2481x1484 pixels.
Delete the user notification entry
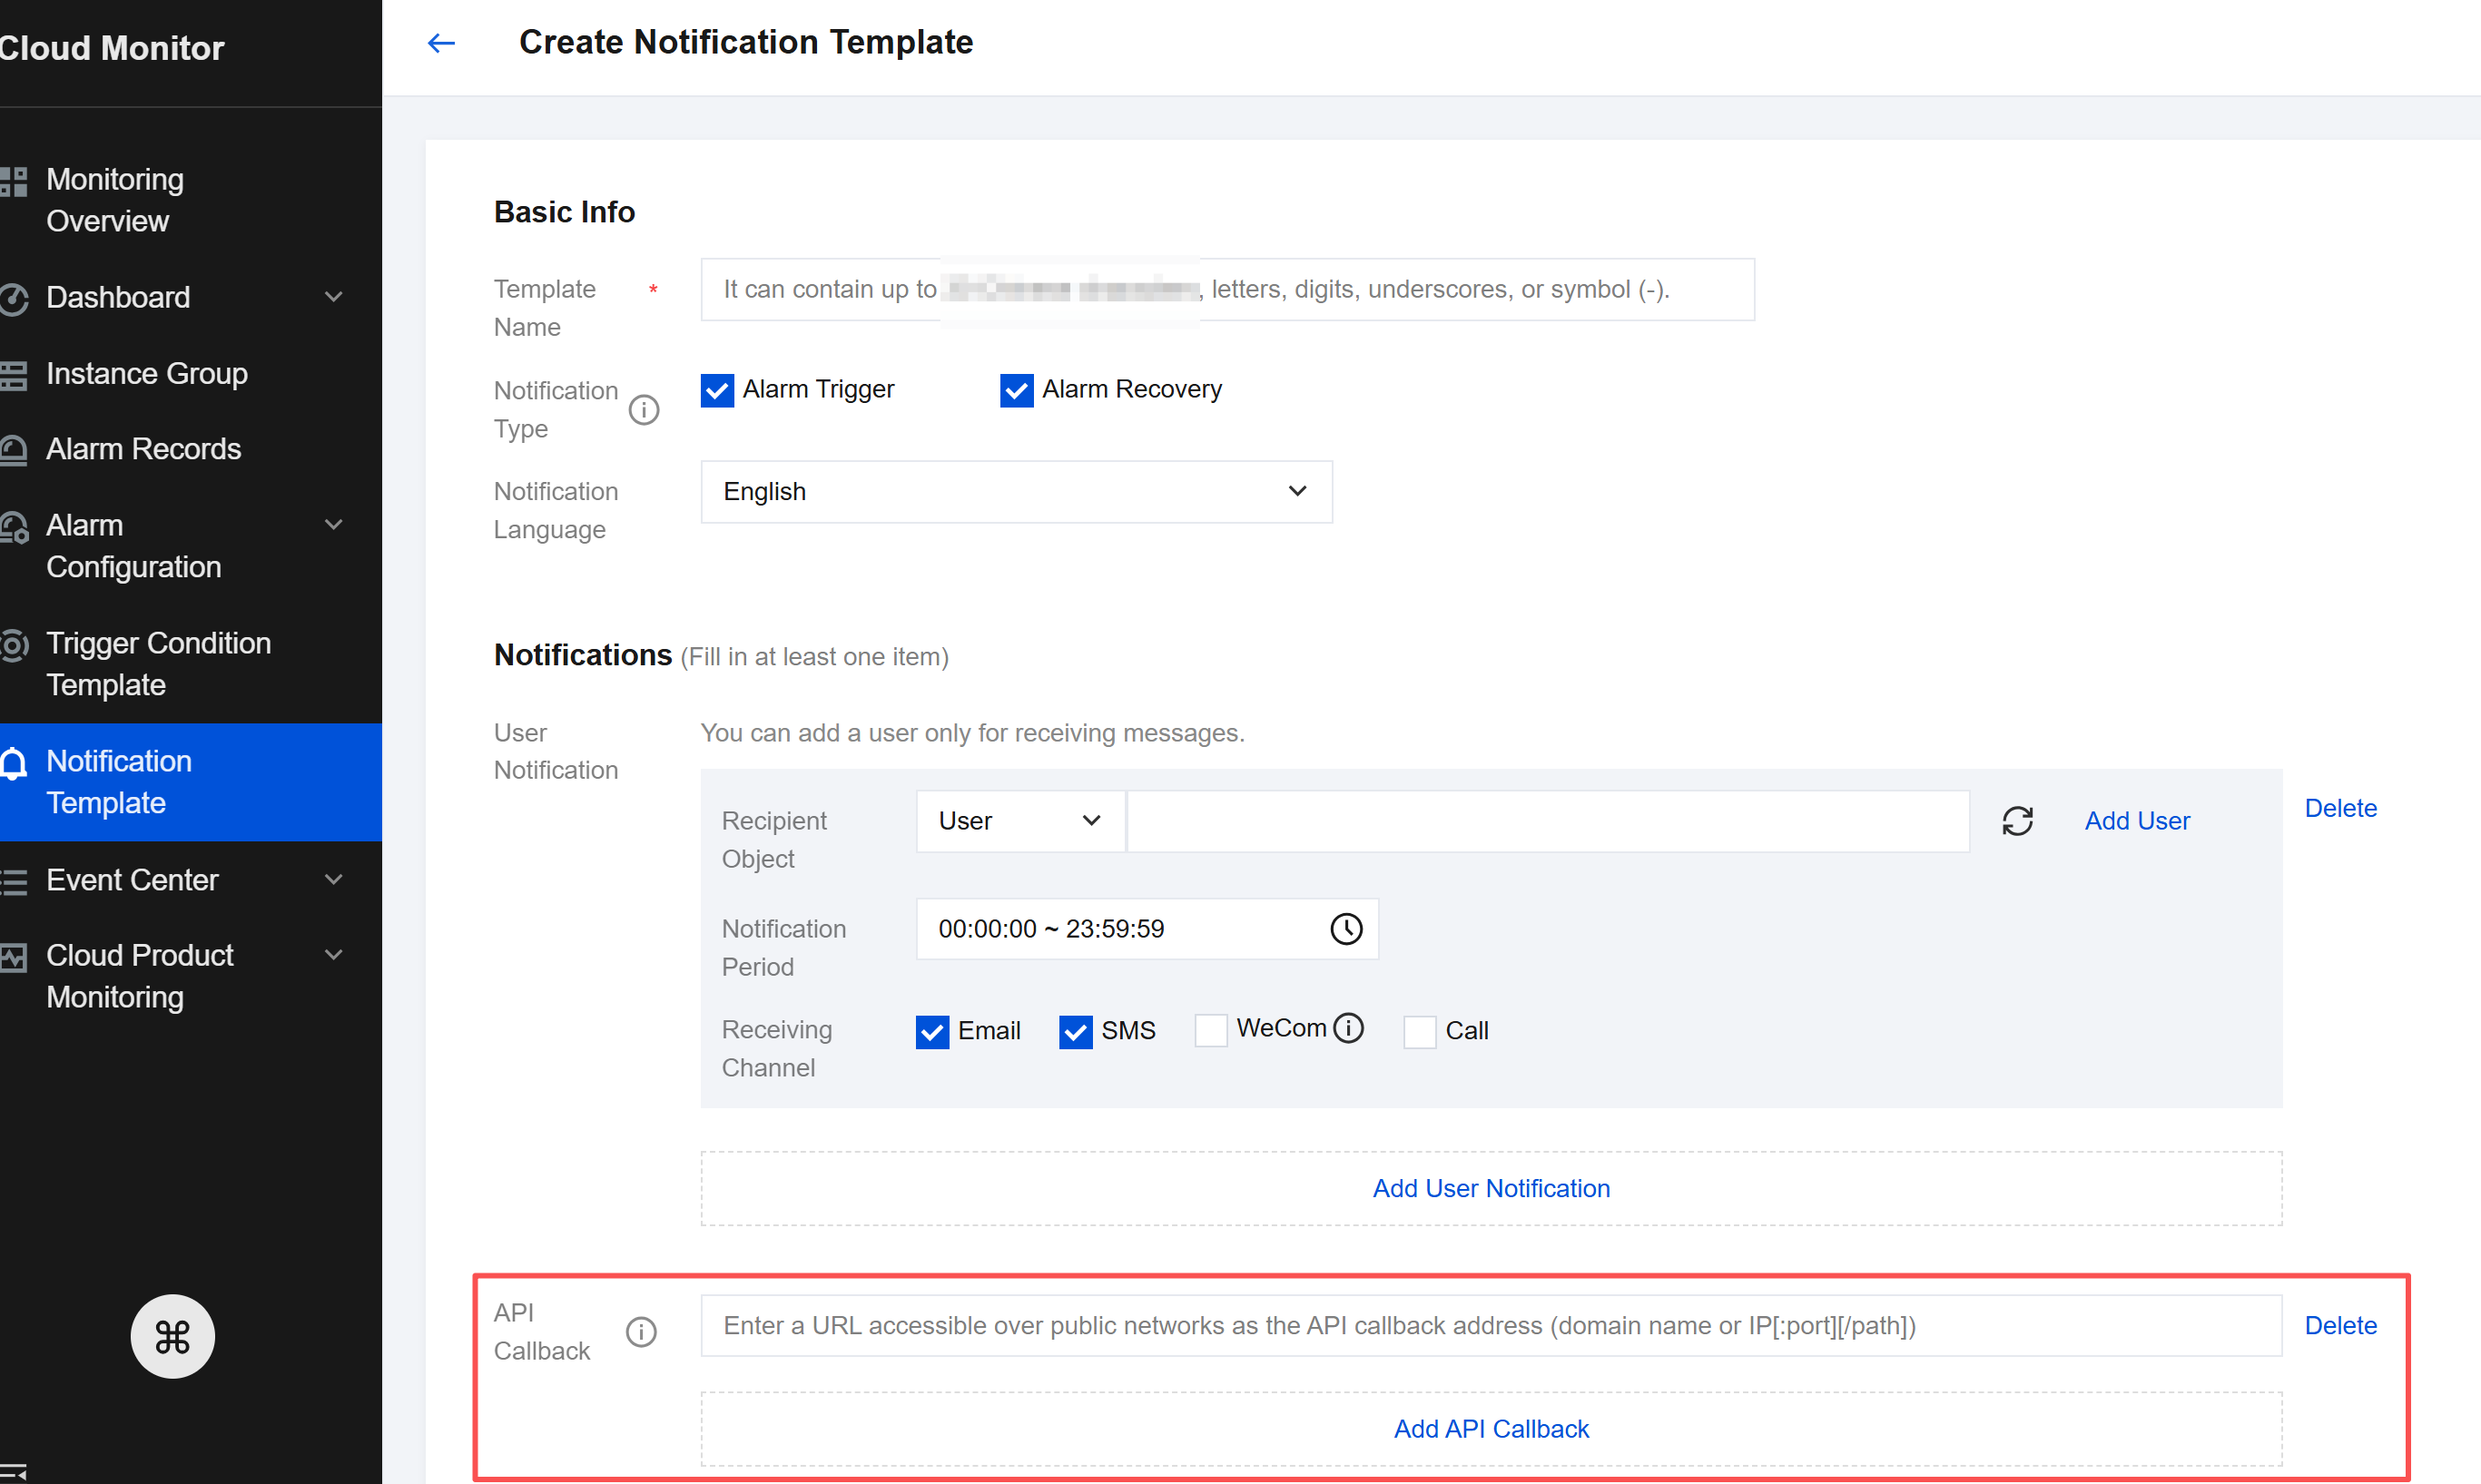(x=2340, y=808)
